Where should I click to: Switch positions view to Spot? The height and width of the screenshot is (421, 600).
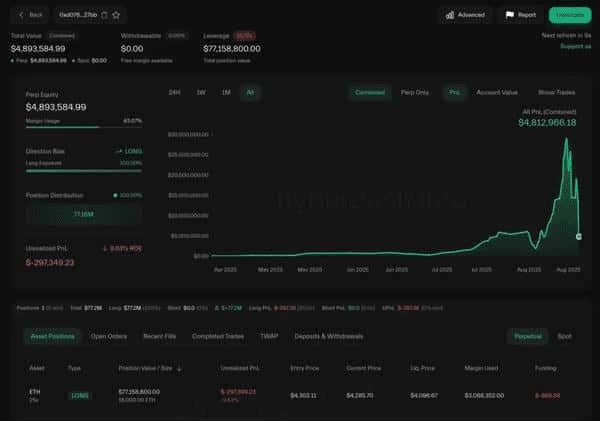tap(564, 336)
